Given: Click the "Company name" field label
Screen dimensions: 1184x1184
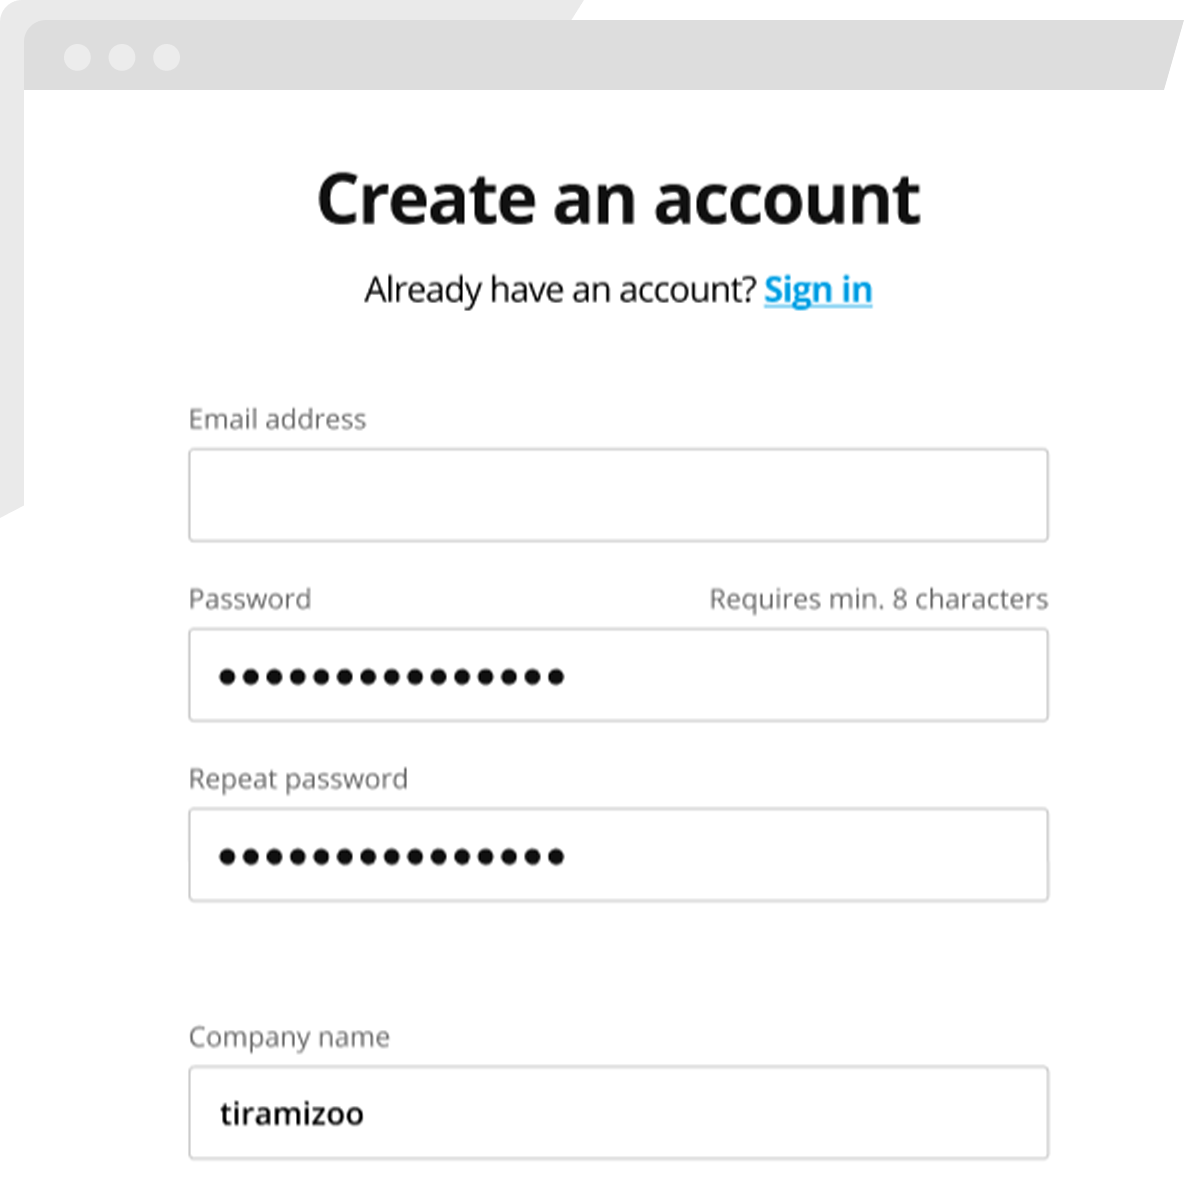Looking at the screenshot, I should pos(289,1037).
